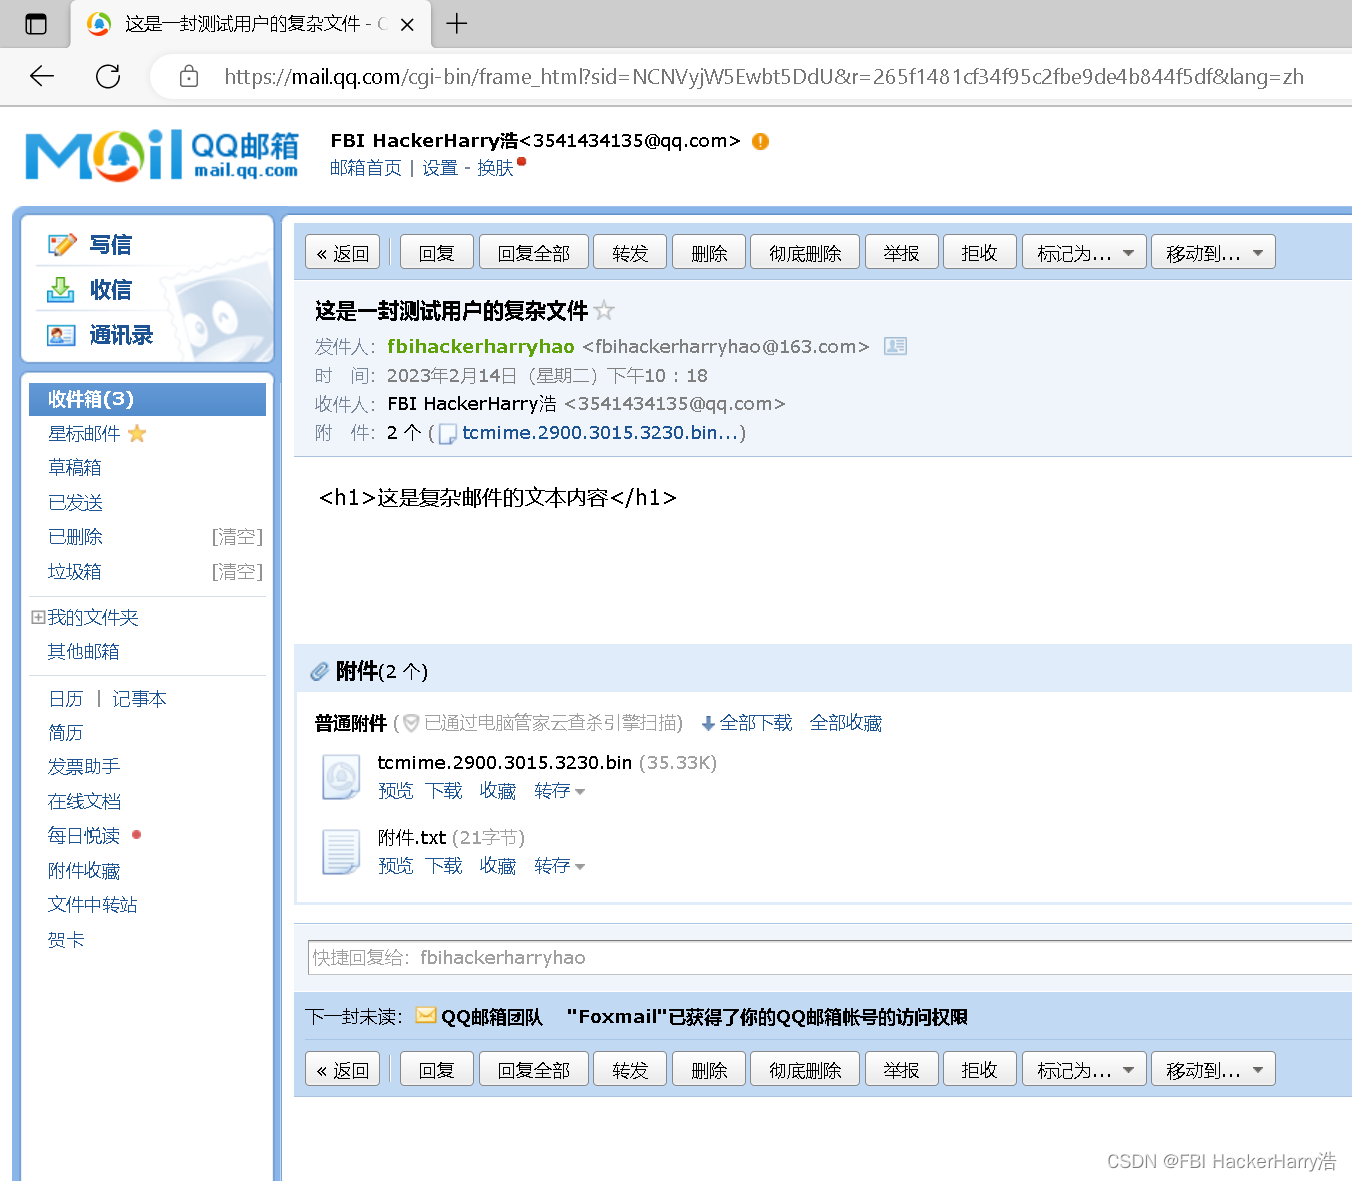Click top 彻底删除 button
Viewport: 1352px width, 1181px height.
[805, 252]
